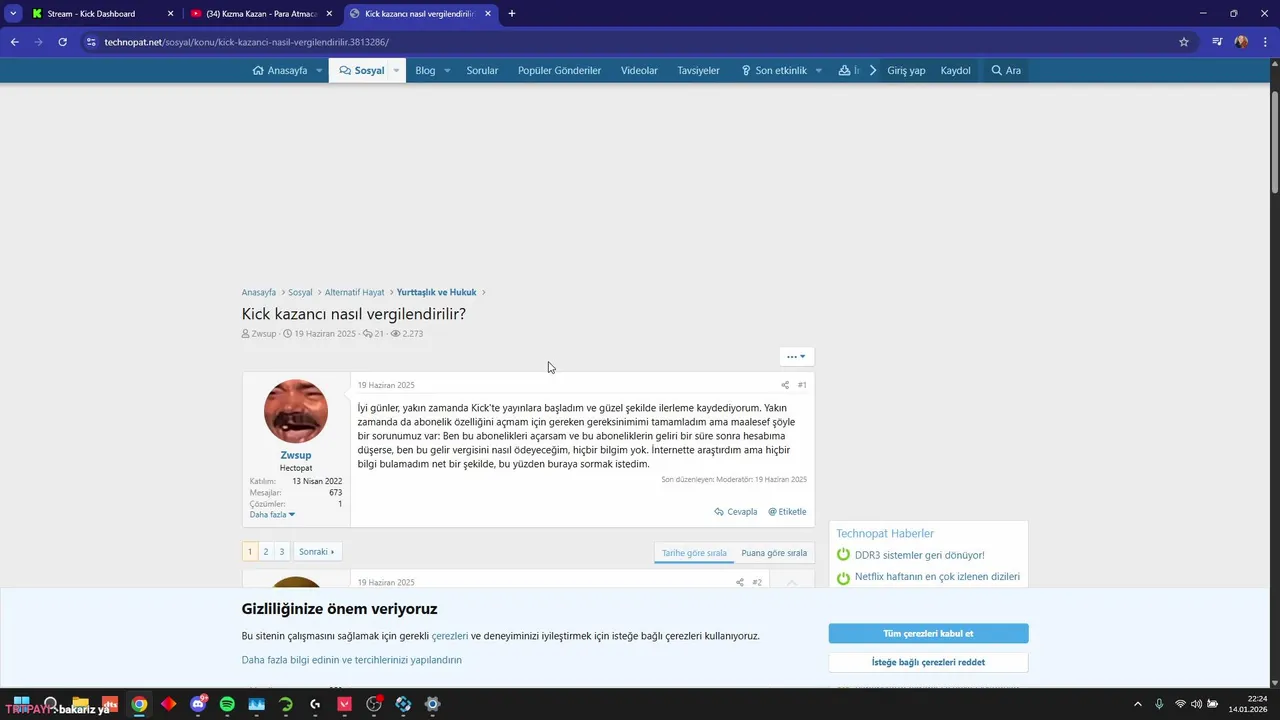Viewport: 1280px width, 720px height.
Task: Open Discord from the taskbar
Action: coord(198,704)
